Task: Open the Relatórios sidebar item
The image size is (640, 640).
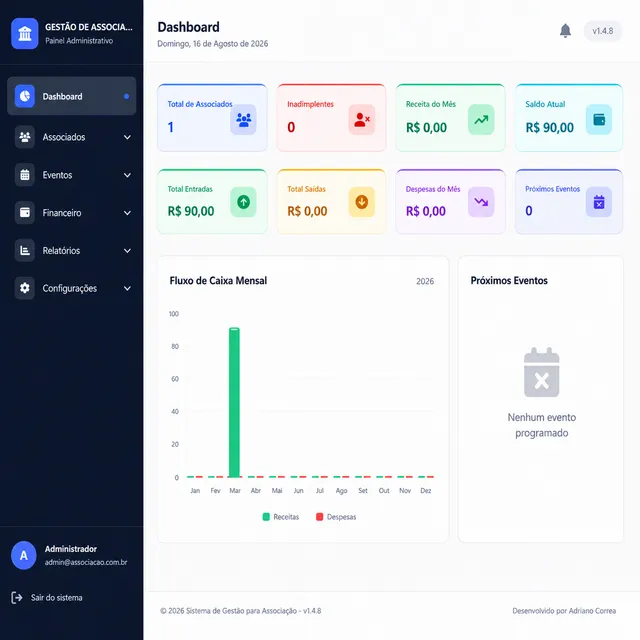Action: click(x=71, y=250)
